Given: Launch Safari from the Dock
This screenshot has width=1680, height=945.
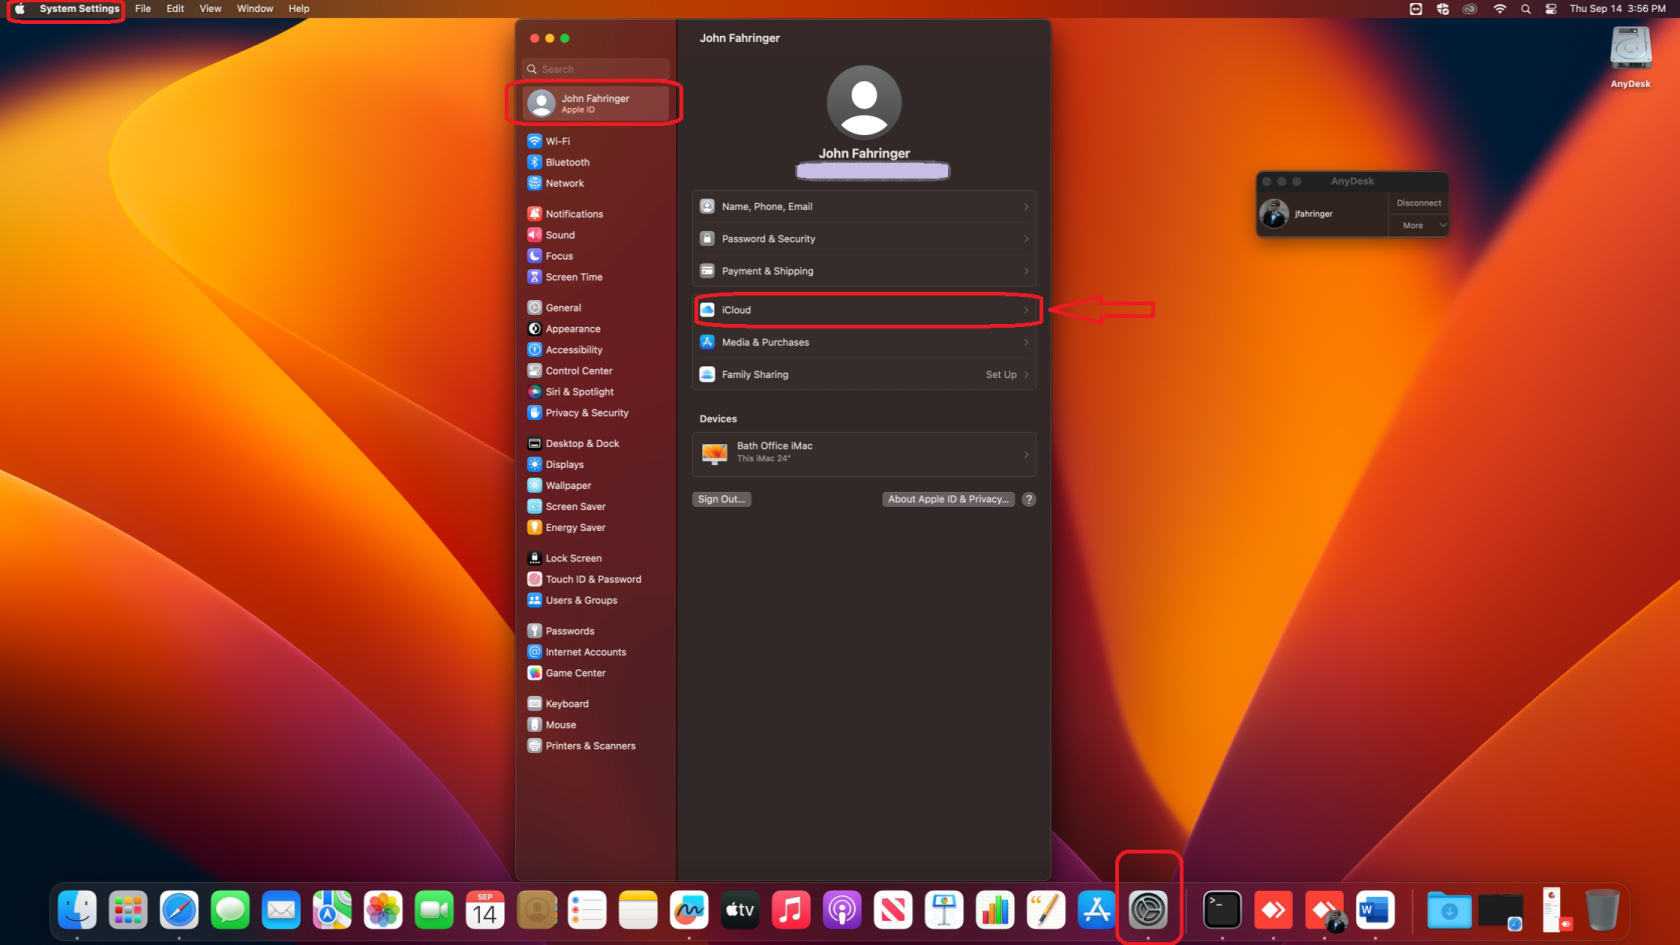Looking at the screenshot, I should pyautogui.click(x=179, y=910).
